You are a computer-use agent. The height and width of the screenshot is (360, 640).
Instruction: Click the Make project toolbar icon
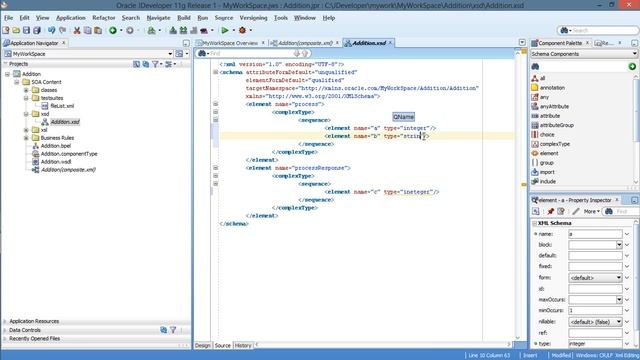click(x=173, y=30)
